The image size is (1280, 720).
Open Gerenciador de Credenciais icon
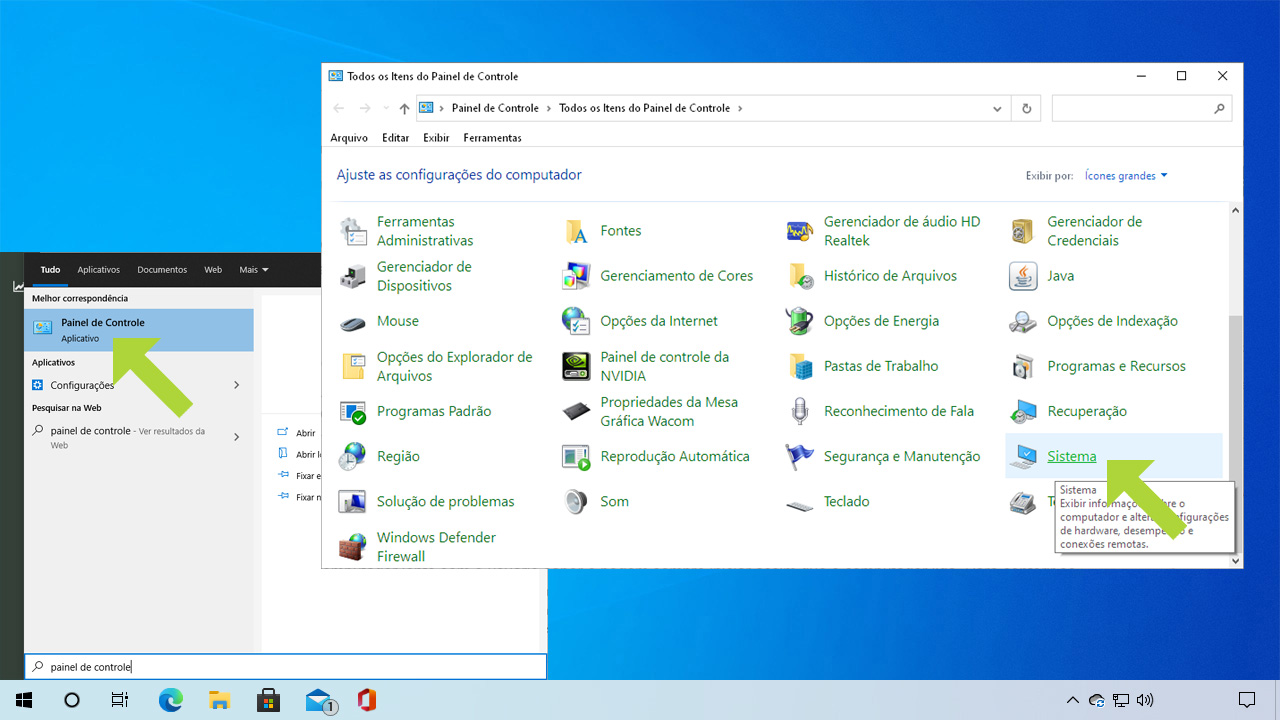click(x=1023, y=231)
